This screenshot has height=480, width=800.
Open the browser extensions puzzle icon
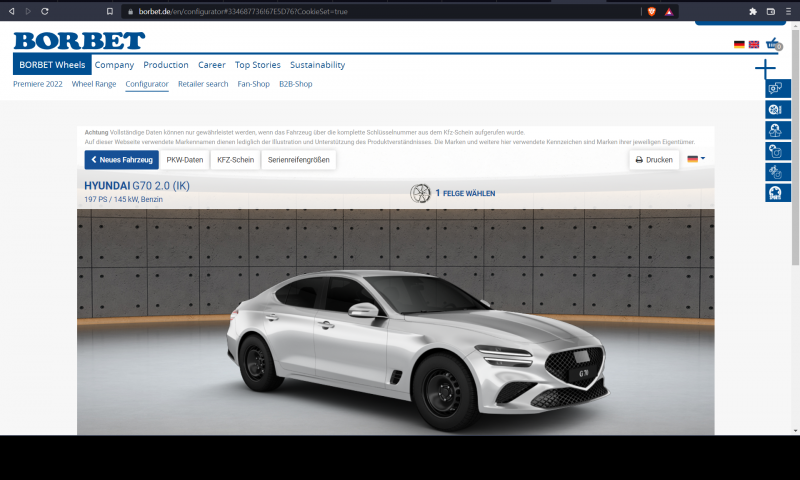pyautogui.click(x=753, y=11)
